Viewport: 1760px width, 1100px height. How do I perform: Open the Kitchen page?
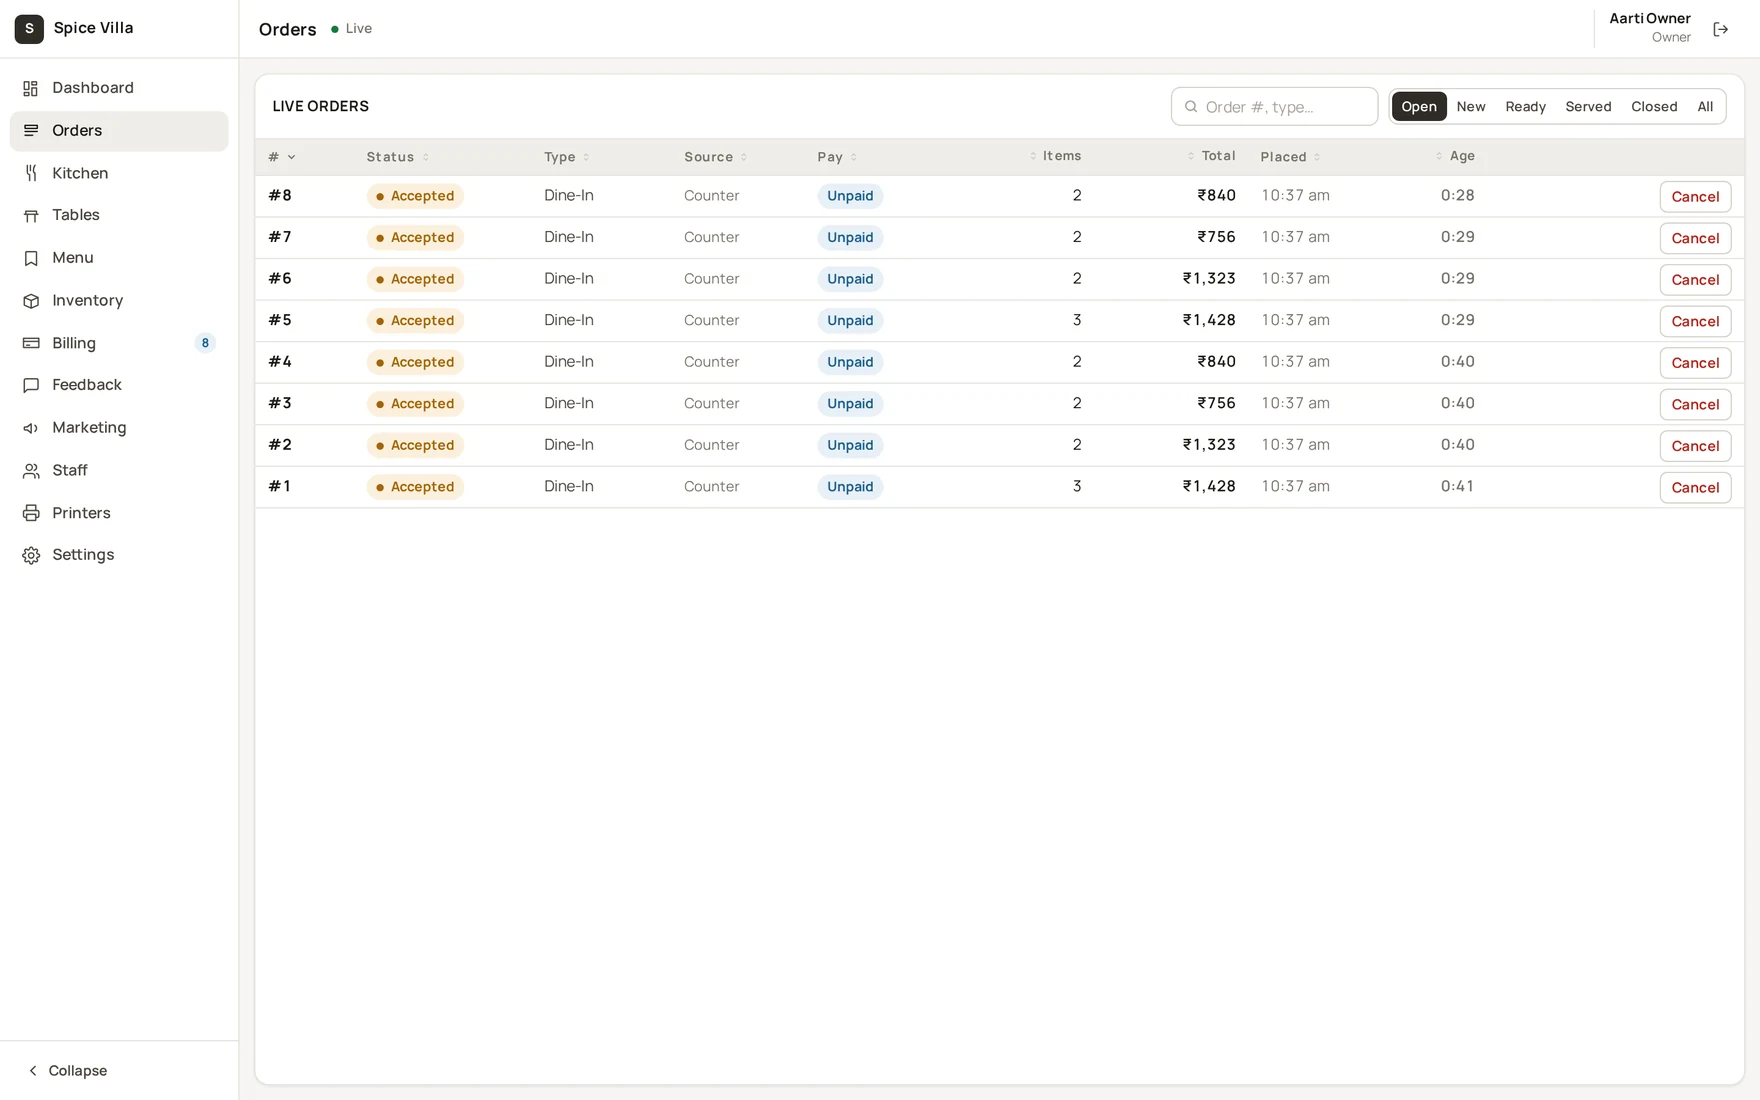(x=119, y=173)
